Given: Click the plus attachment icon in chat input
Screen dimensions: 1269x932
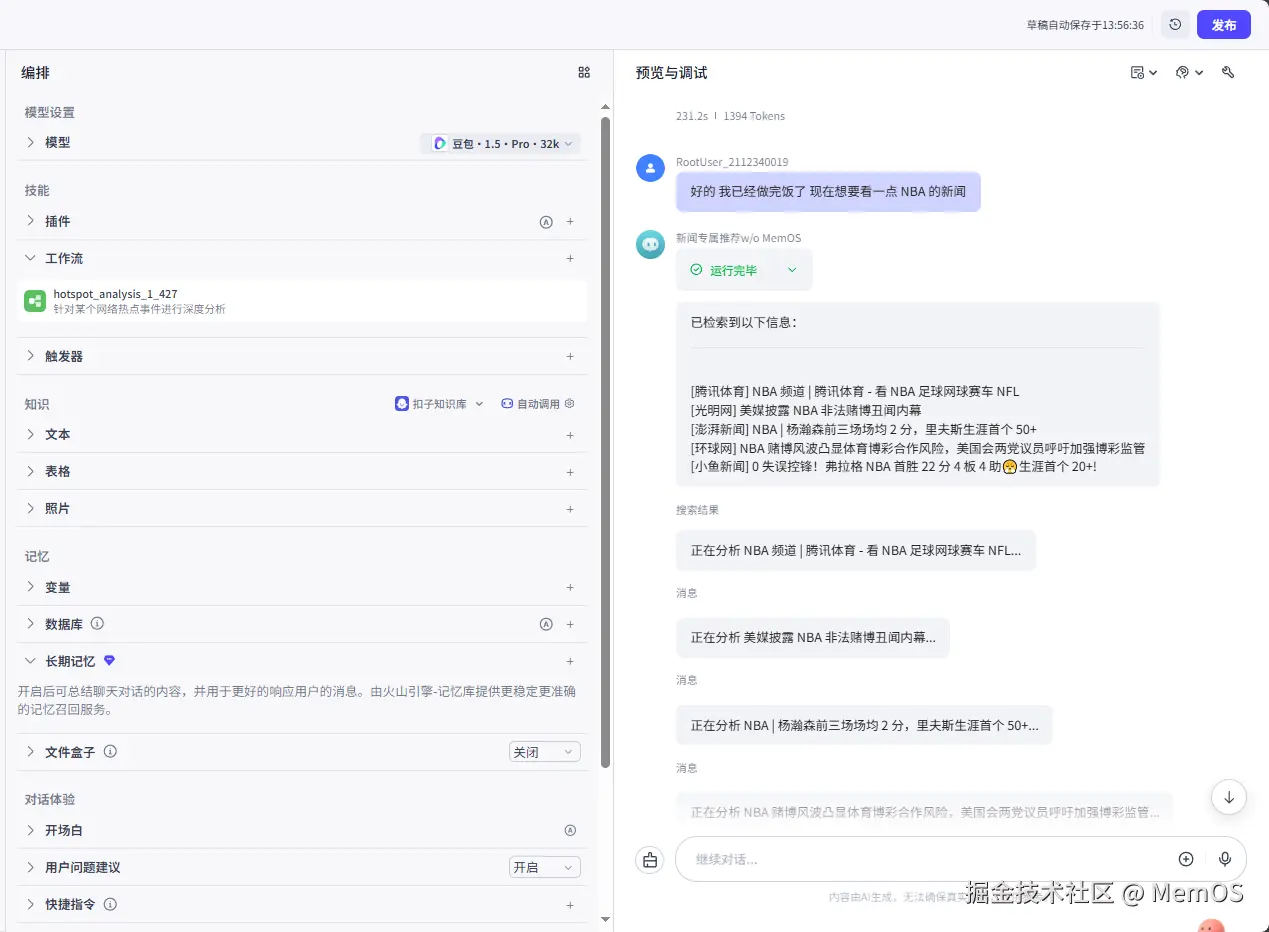Looking at the screenshot, I should [1186, 859].
